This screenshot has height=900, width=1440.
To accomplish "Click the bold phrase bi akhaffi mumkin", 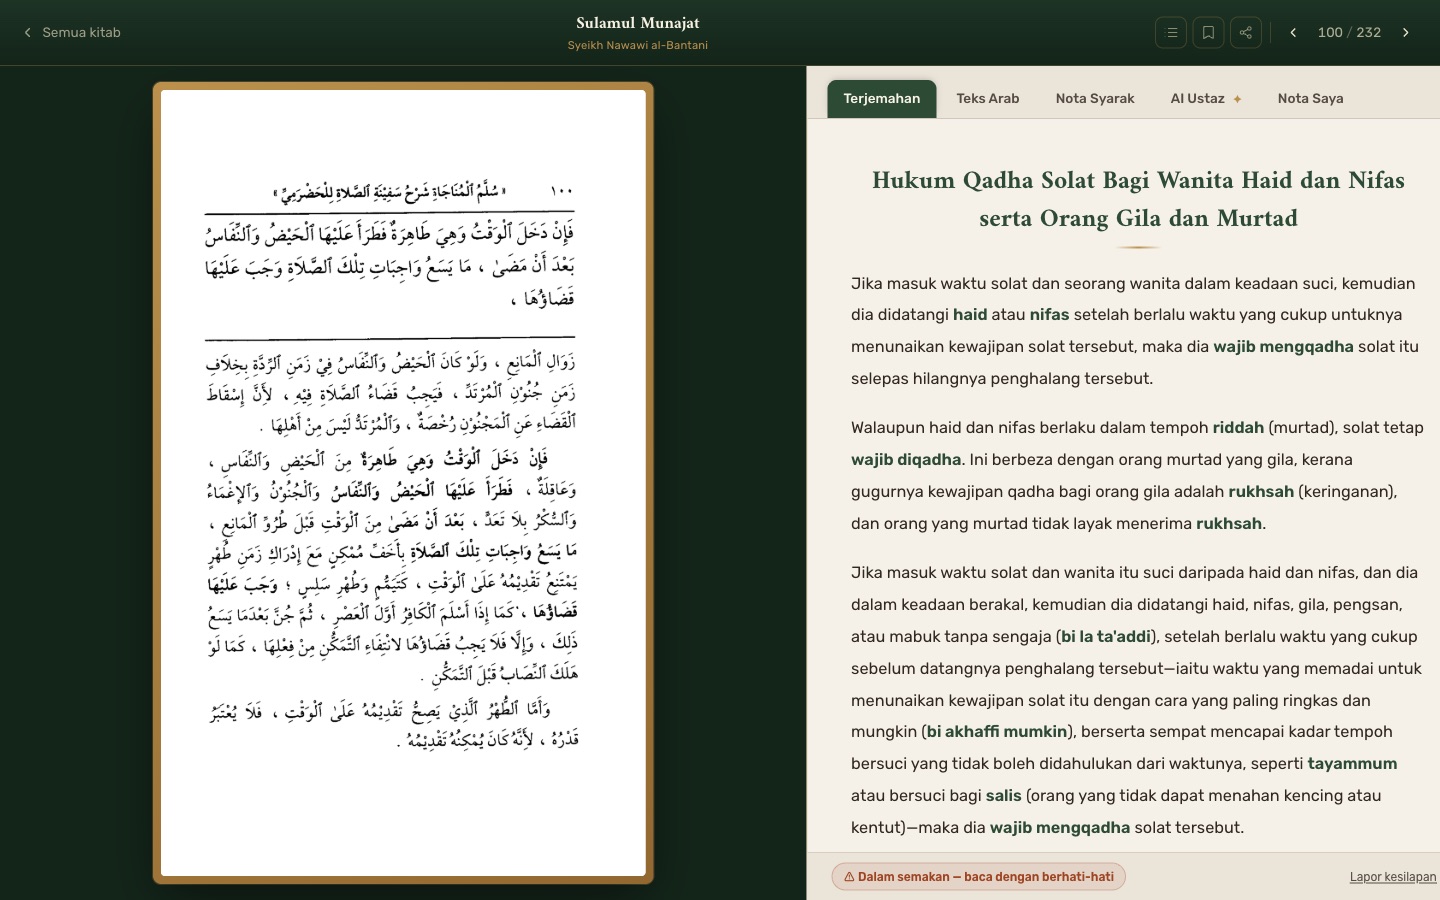I will click(997, 731).
